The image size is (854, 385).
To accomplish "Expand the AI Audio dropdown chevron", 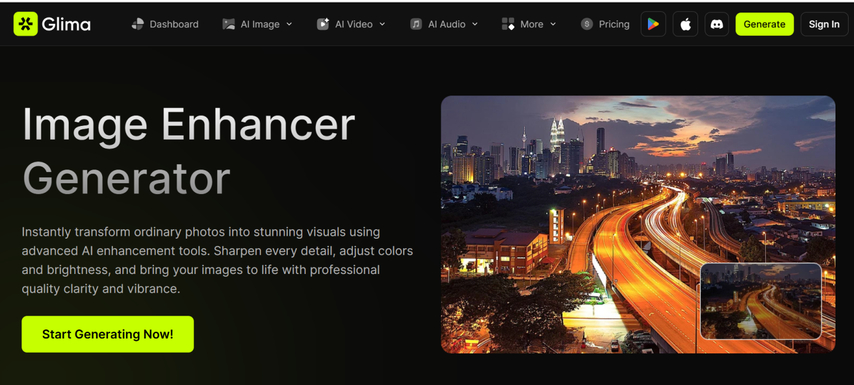I will coord(475,24).
